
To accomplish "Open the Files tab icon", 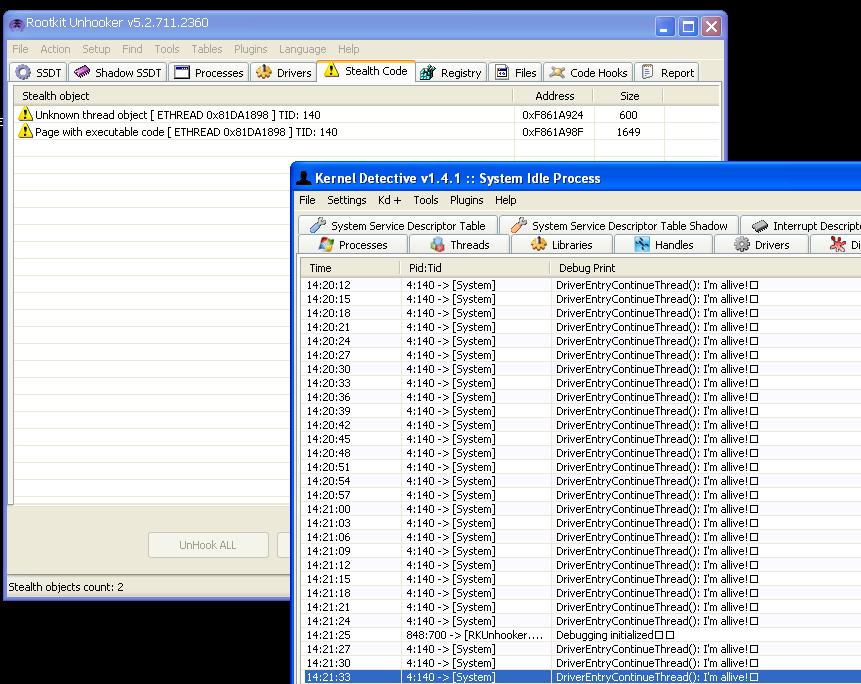I will click(503, 72).
